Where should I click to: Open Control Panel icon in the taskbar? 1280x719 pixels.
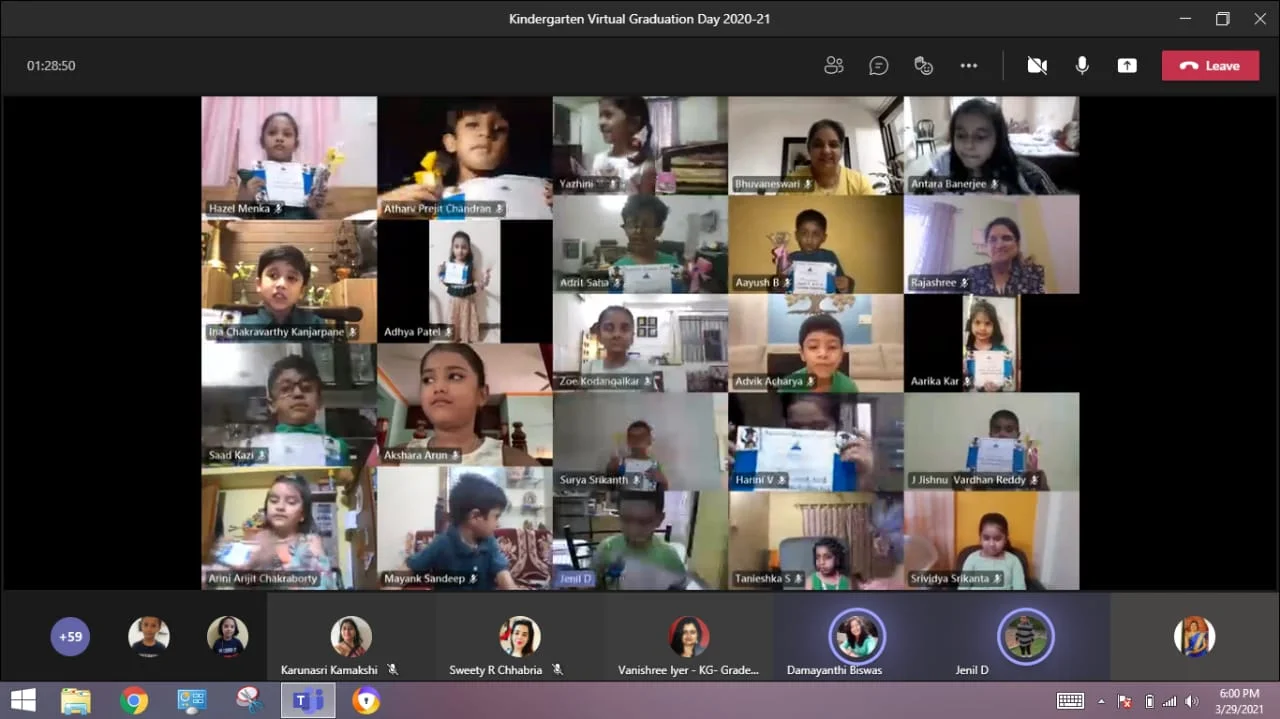[x=192, y=700]
